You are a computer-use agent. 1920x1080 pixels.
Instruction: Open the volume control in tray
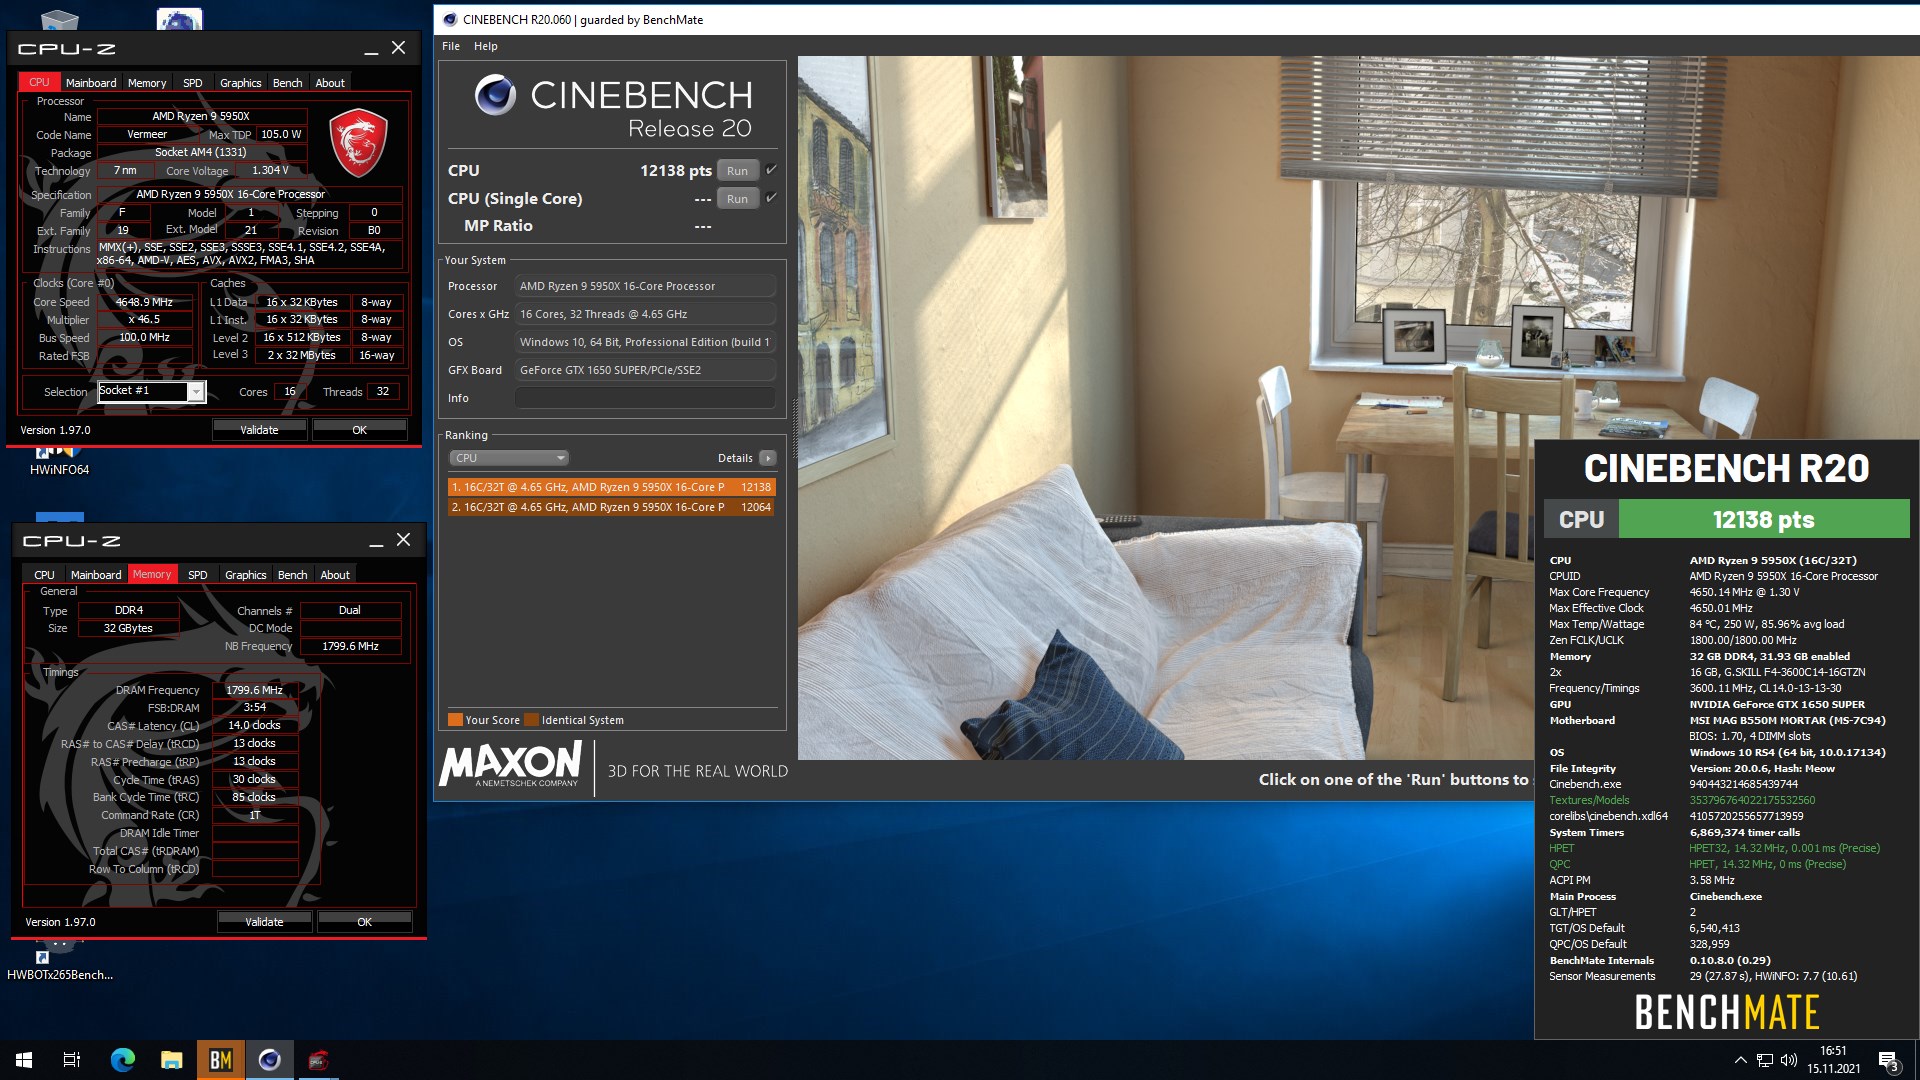coord(1789,1060)
